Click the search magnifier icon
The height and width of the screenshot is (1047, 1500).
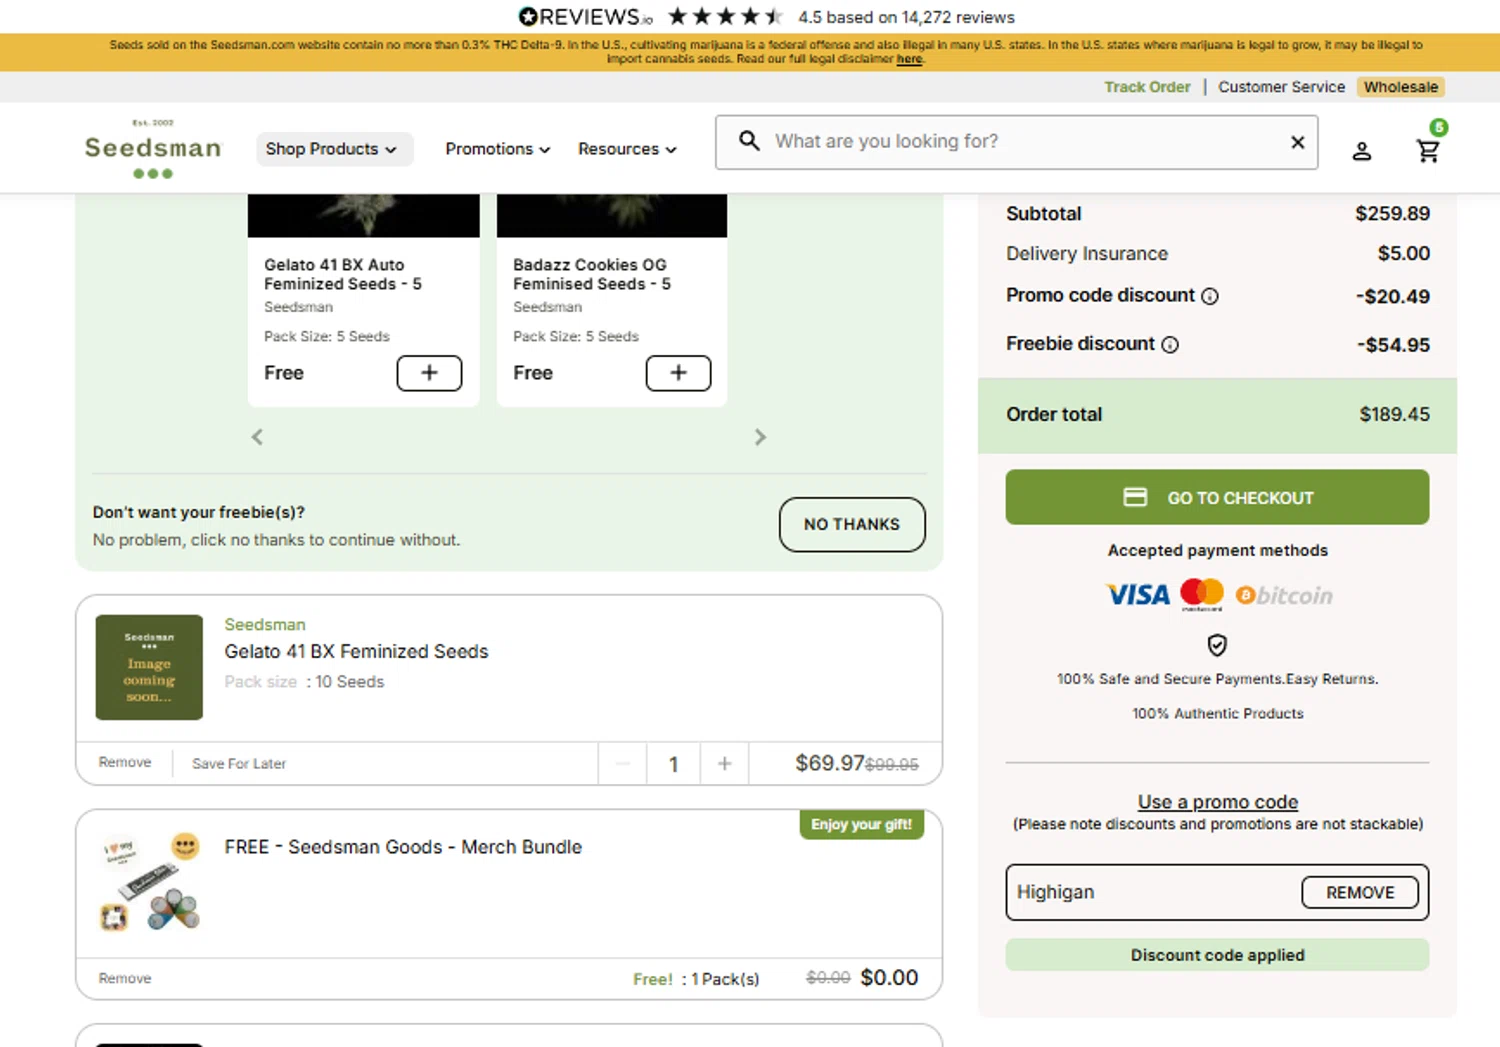click(749, 141)
